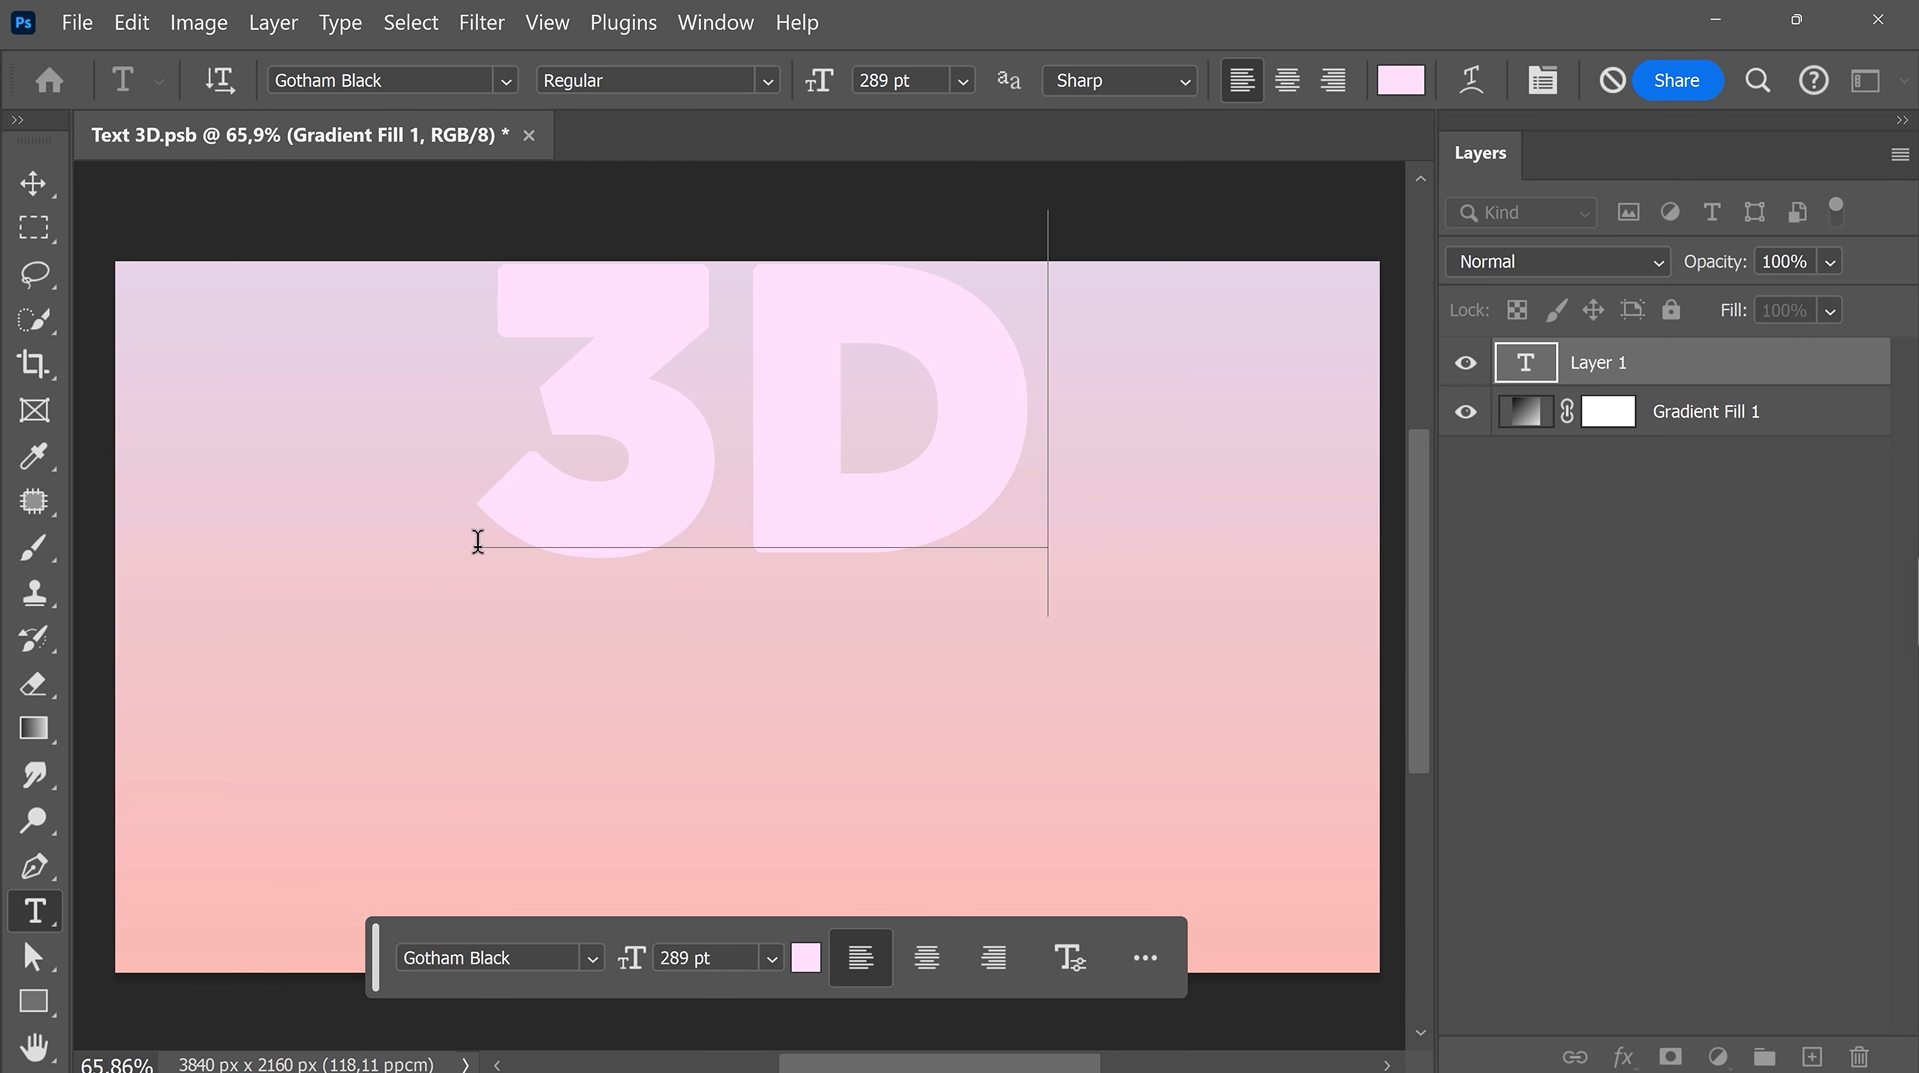Select the Path Selection tool
The height and width of the screenshot is (1073, 1919).
(x=33, y=957)
